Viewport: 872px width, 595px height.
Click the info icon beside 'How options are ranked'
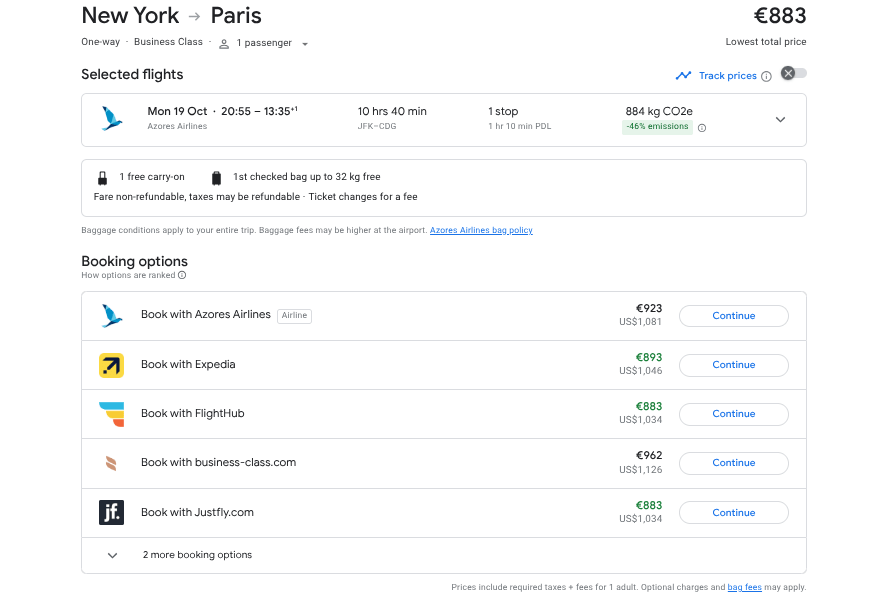(182, 275)
